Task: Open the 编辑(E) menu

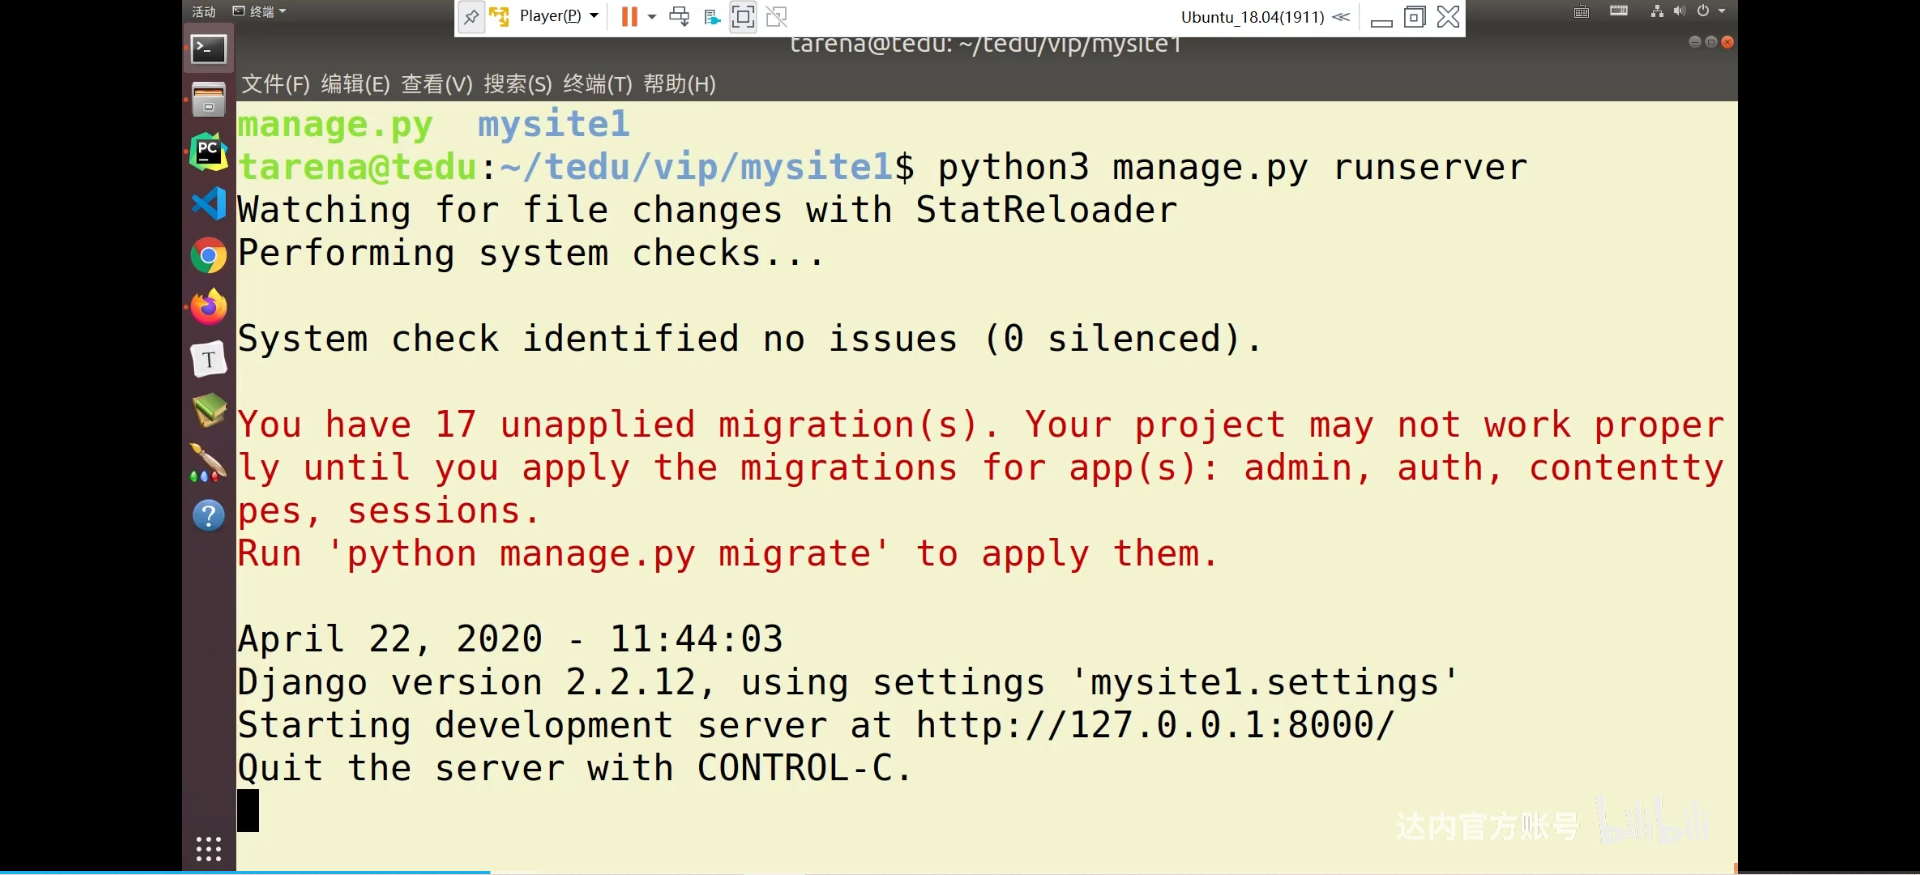Action: click(x=355, y=84)
